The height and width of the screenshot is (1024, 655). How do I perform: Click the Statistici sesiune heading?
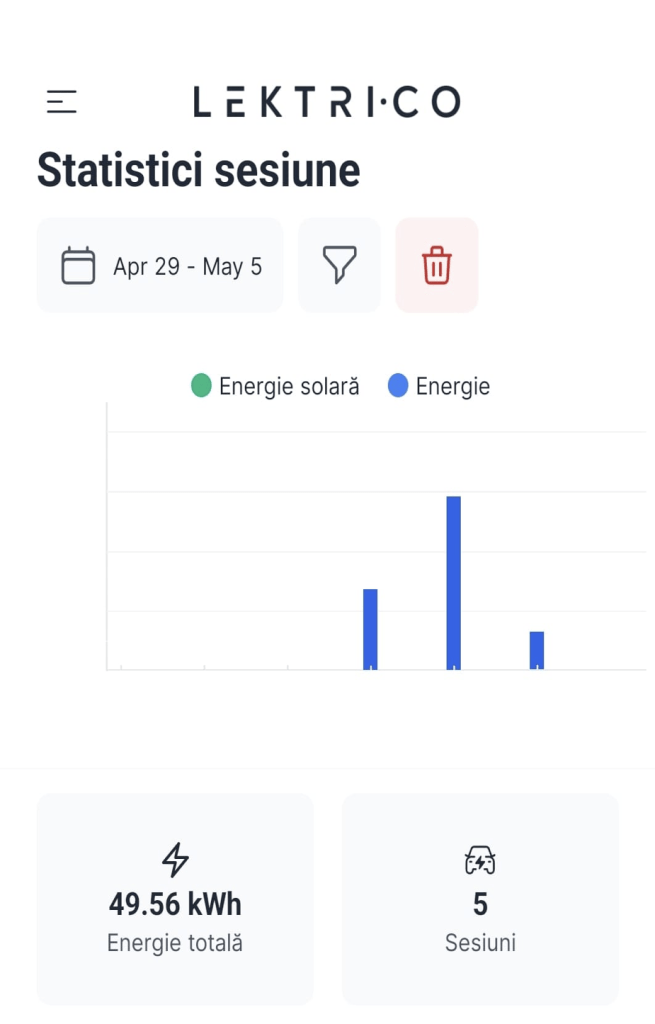[198, 171]
